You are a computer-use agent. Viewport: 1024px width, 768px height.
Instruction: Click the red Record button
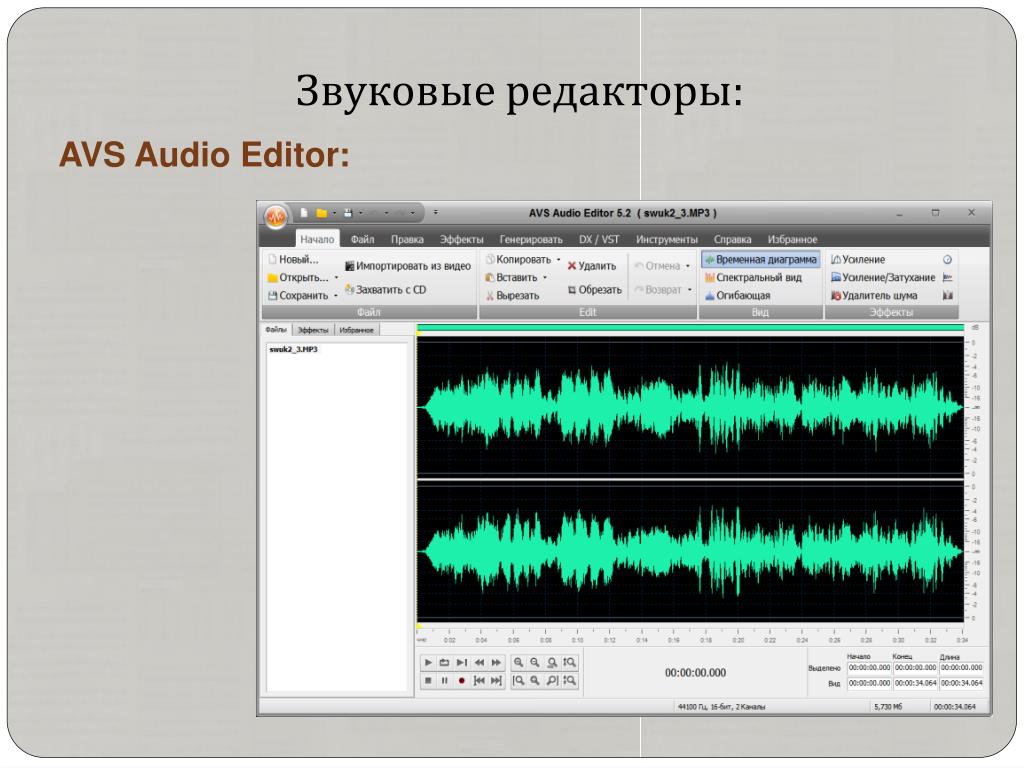pos(462,680)
